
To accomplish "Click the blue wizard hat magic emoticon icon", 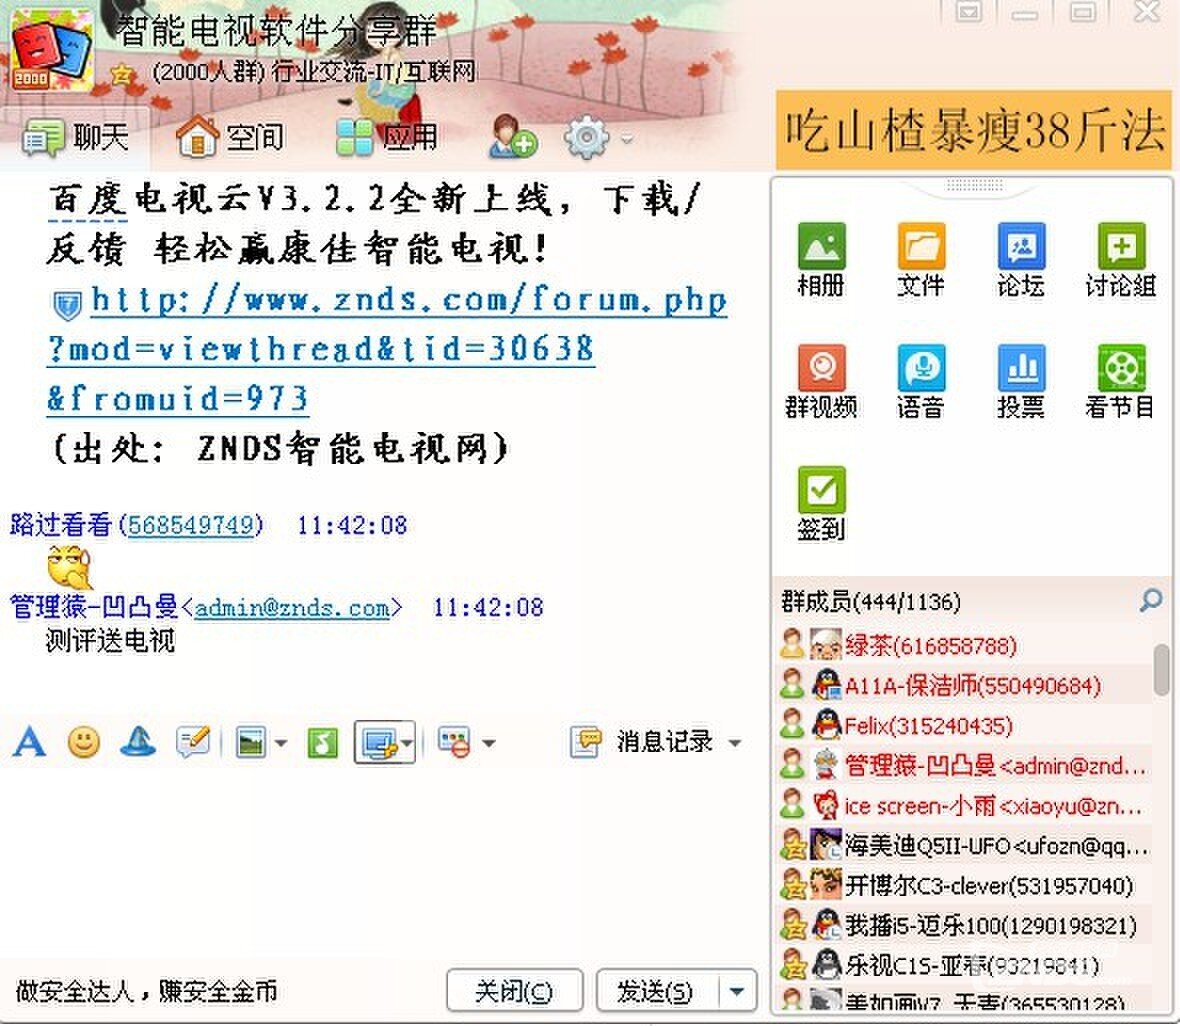I will point(138,742).
